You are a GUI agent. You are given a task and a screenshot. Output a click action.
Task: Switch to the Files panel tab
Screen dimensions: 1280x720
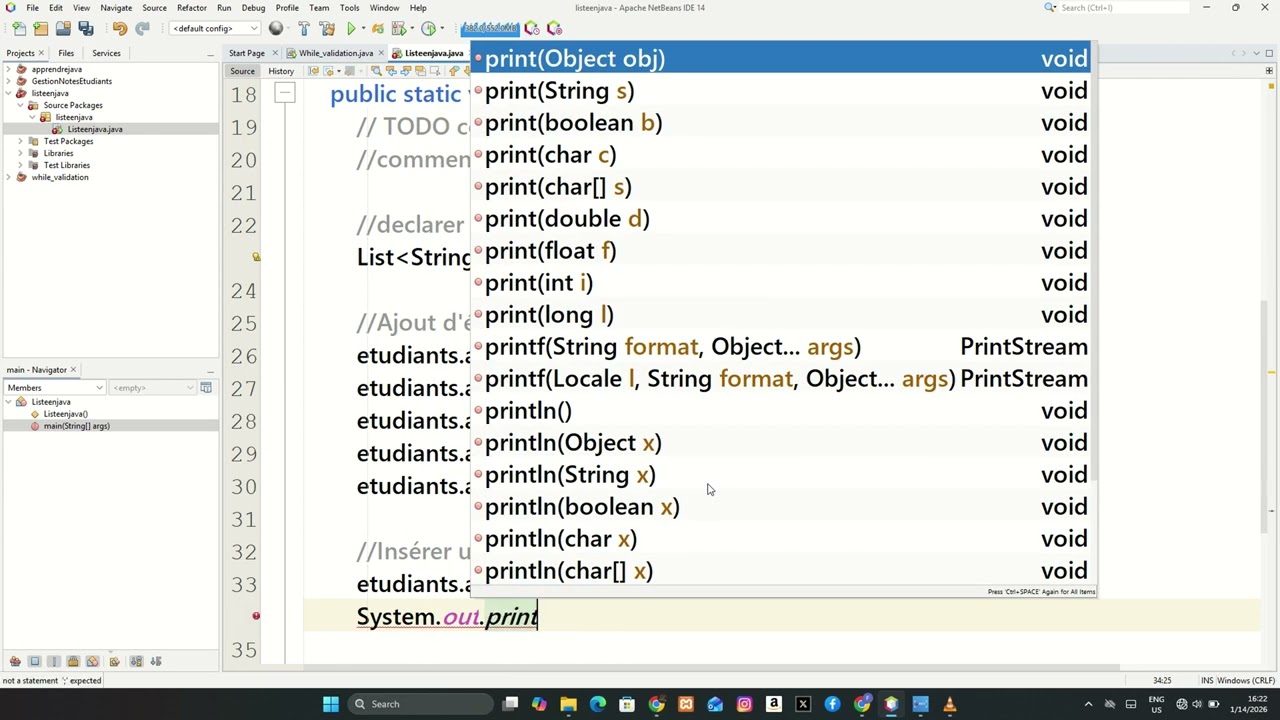[x=66, y=53]
